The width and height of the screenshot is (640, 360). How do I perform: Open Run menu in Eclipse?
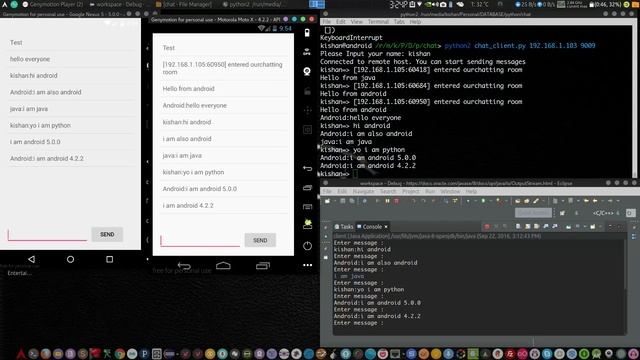(430, 191)
